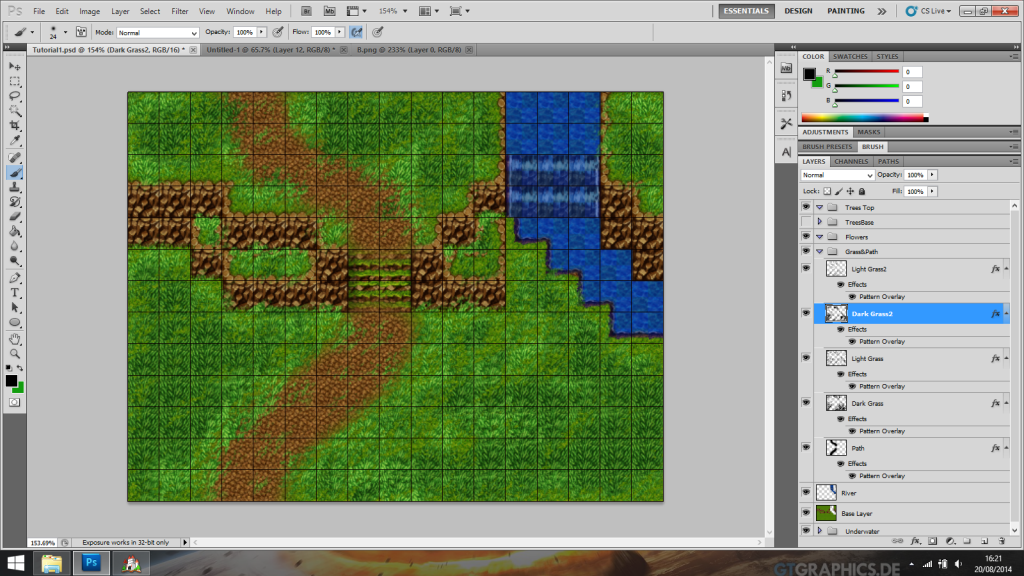The image size is (1024, 576).
Task: Hide the Flowers layer group
Action: pyautogui.click(x=806, y=236)
